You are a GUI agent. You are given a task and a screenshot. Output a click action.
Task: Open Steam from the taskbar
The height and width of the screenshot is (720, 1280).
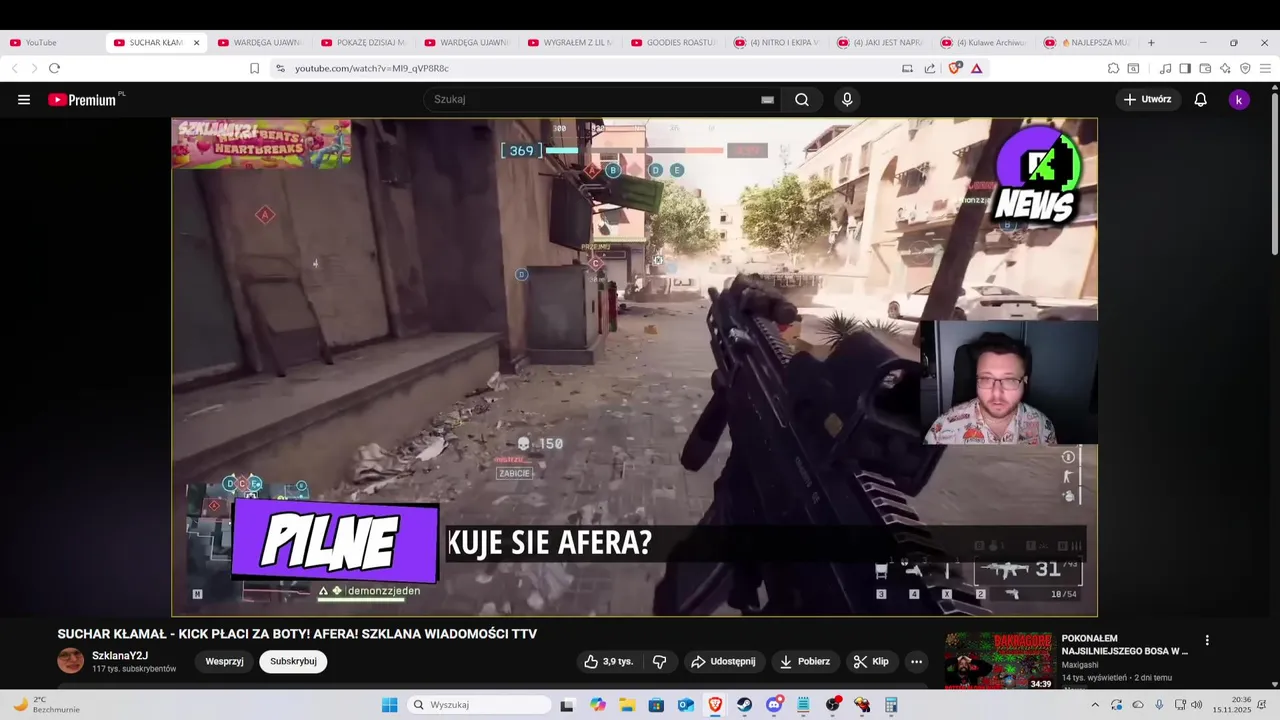[x=744, y=705]
